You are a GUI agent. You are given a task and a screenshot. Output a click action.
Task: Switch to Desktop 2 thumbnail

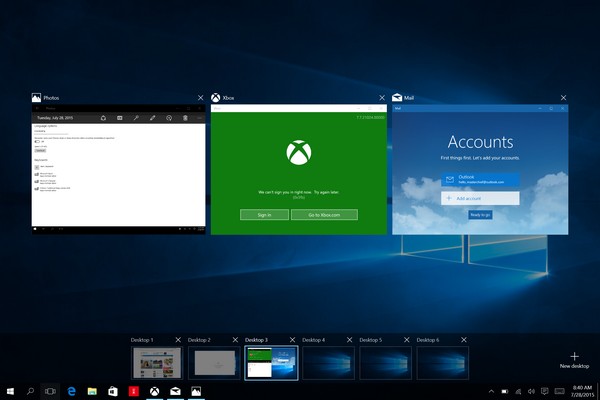coord(214,363)
